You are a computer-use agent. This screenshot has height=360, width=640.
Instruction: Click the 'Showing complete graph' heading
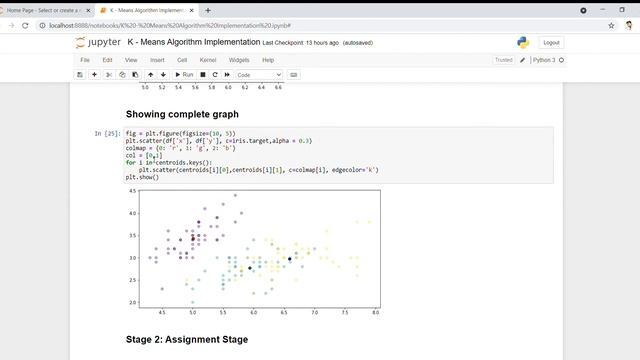182,114
